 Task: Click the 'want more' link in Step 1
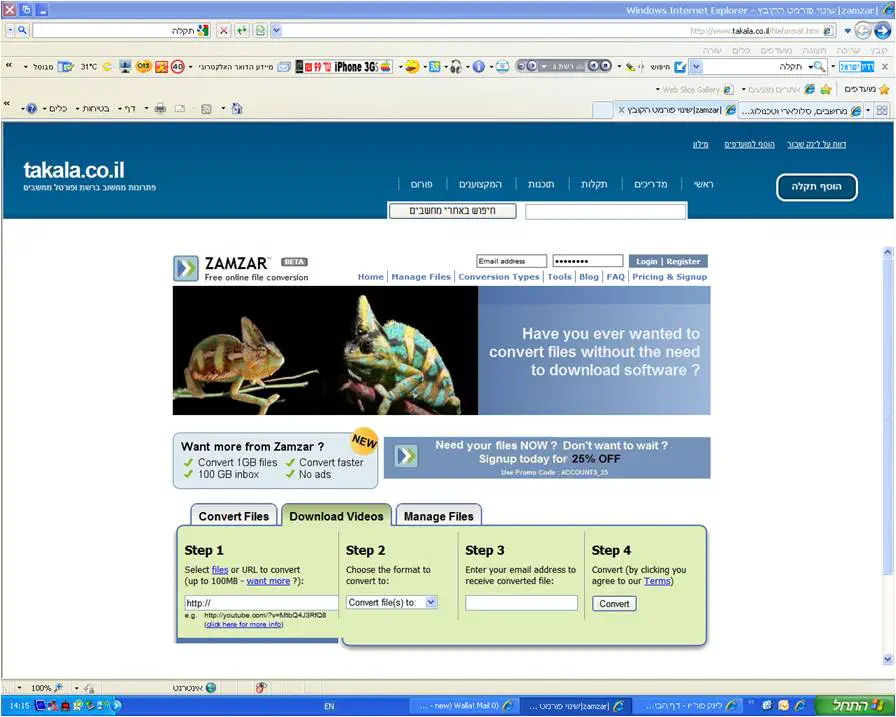click(268, 581)
